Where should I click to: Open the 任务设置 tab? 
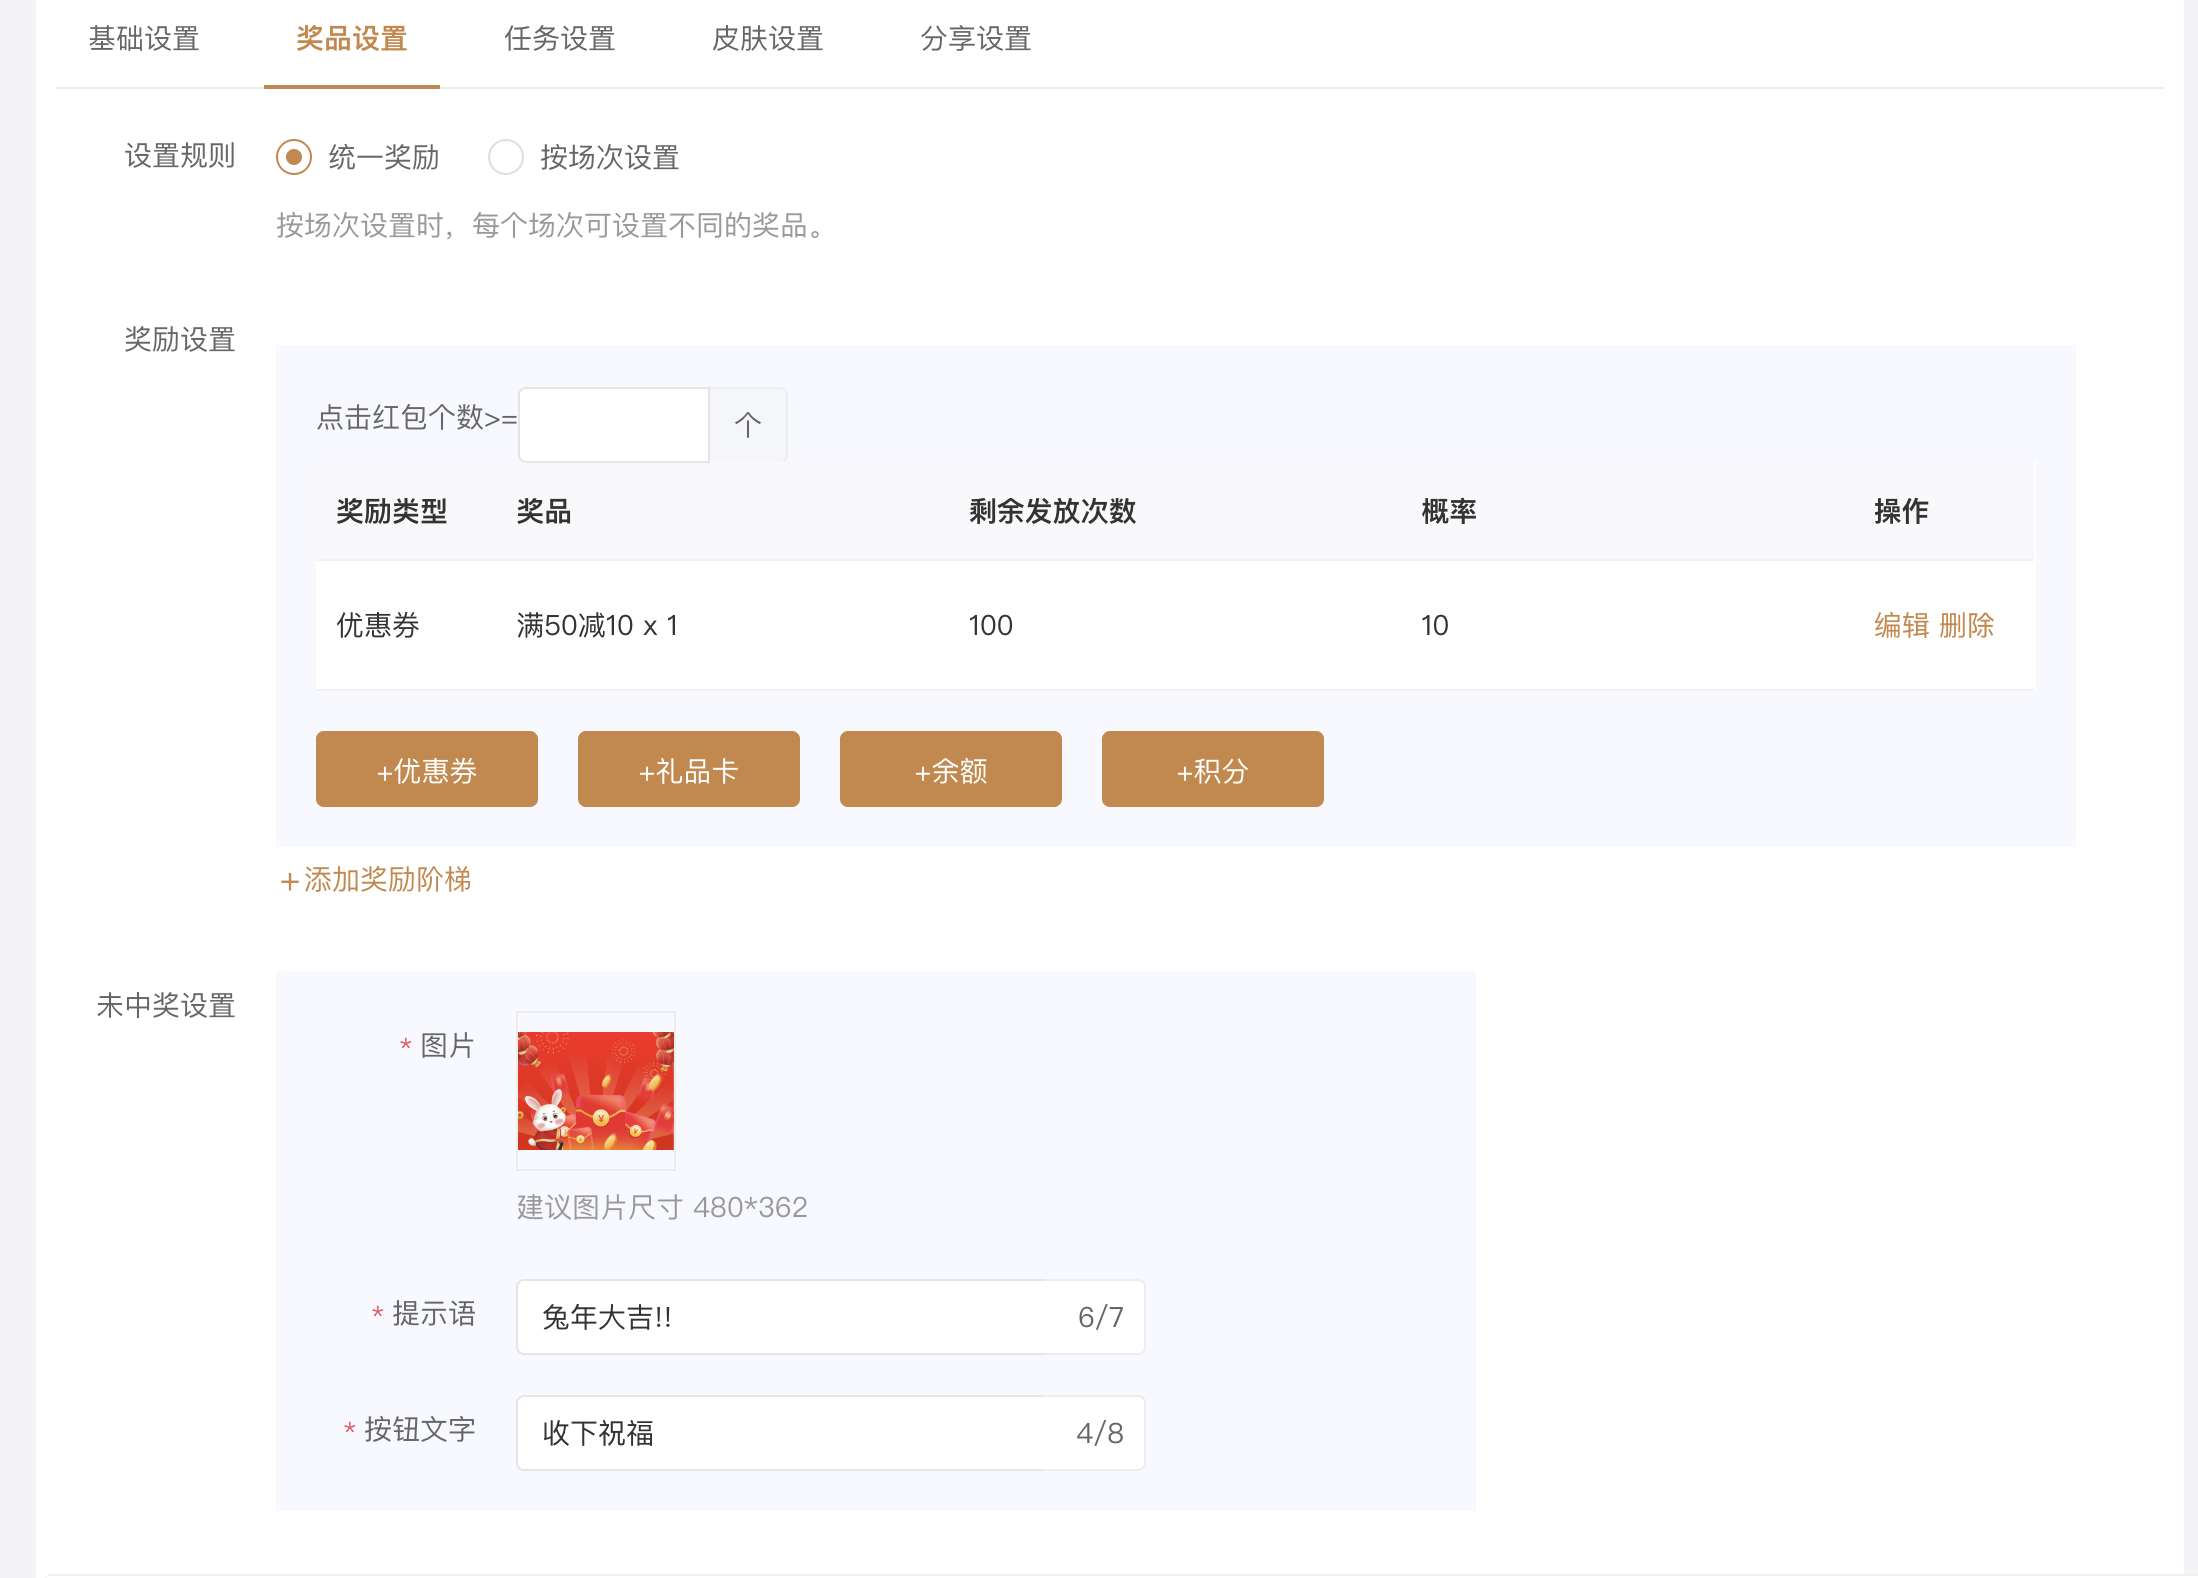click(560, 39)
